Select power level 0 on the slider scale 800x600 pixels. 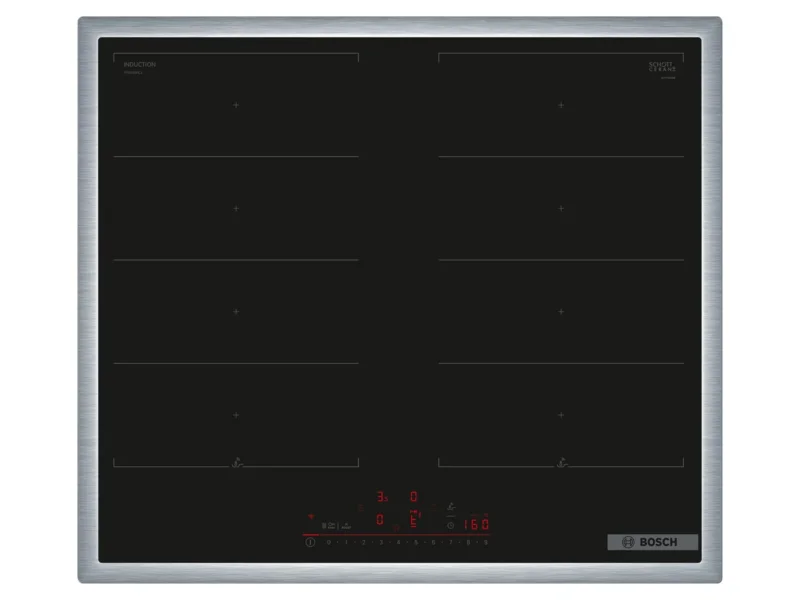tap(329, 542)
